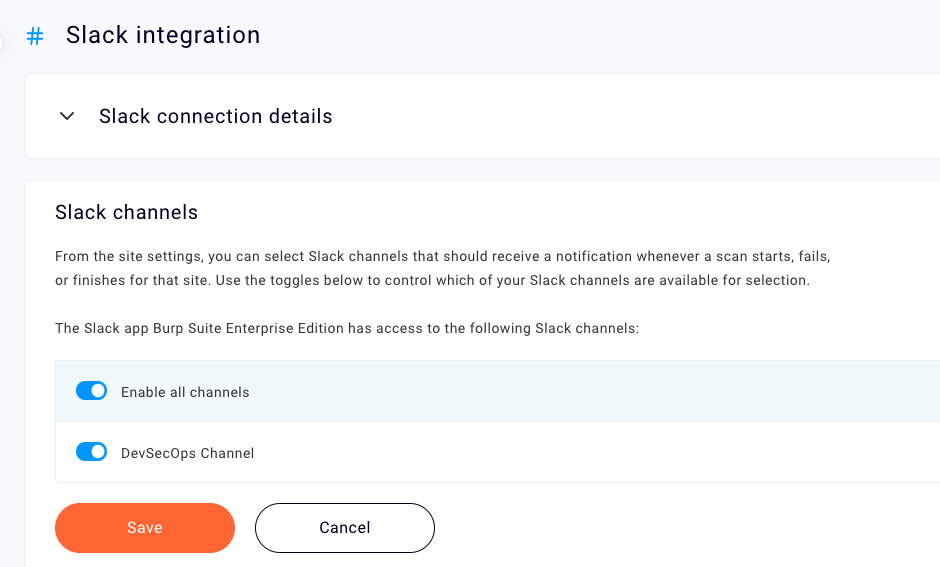
Task: Click the white knob of the Enable all channels switch
Action: tap(98, 391)
